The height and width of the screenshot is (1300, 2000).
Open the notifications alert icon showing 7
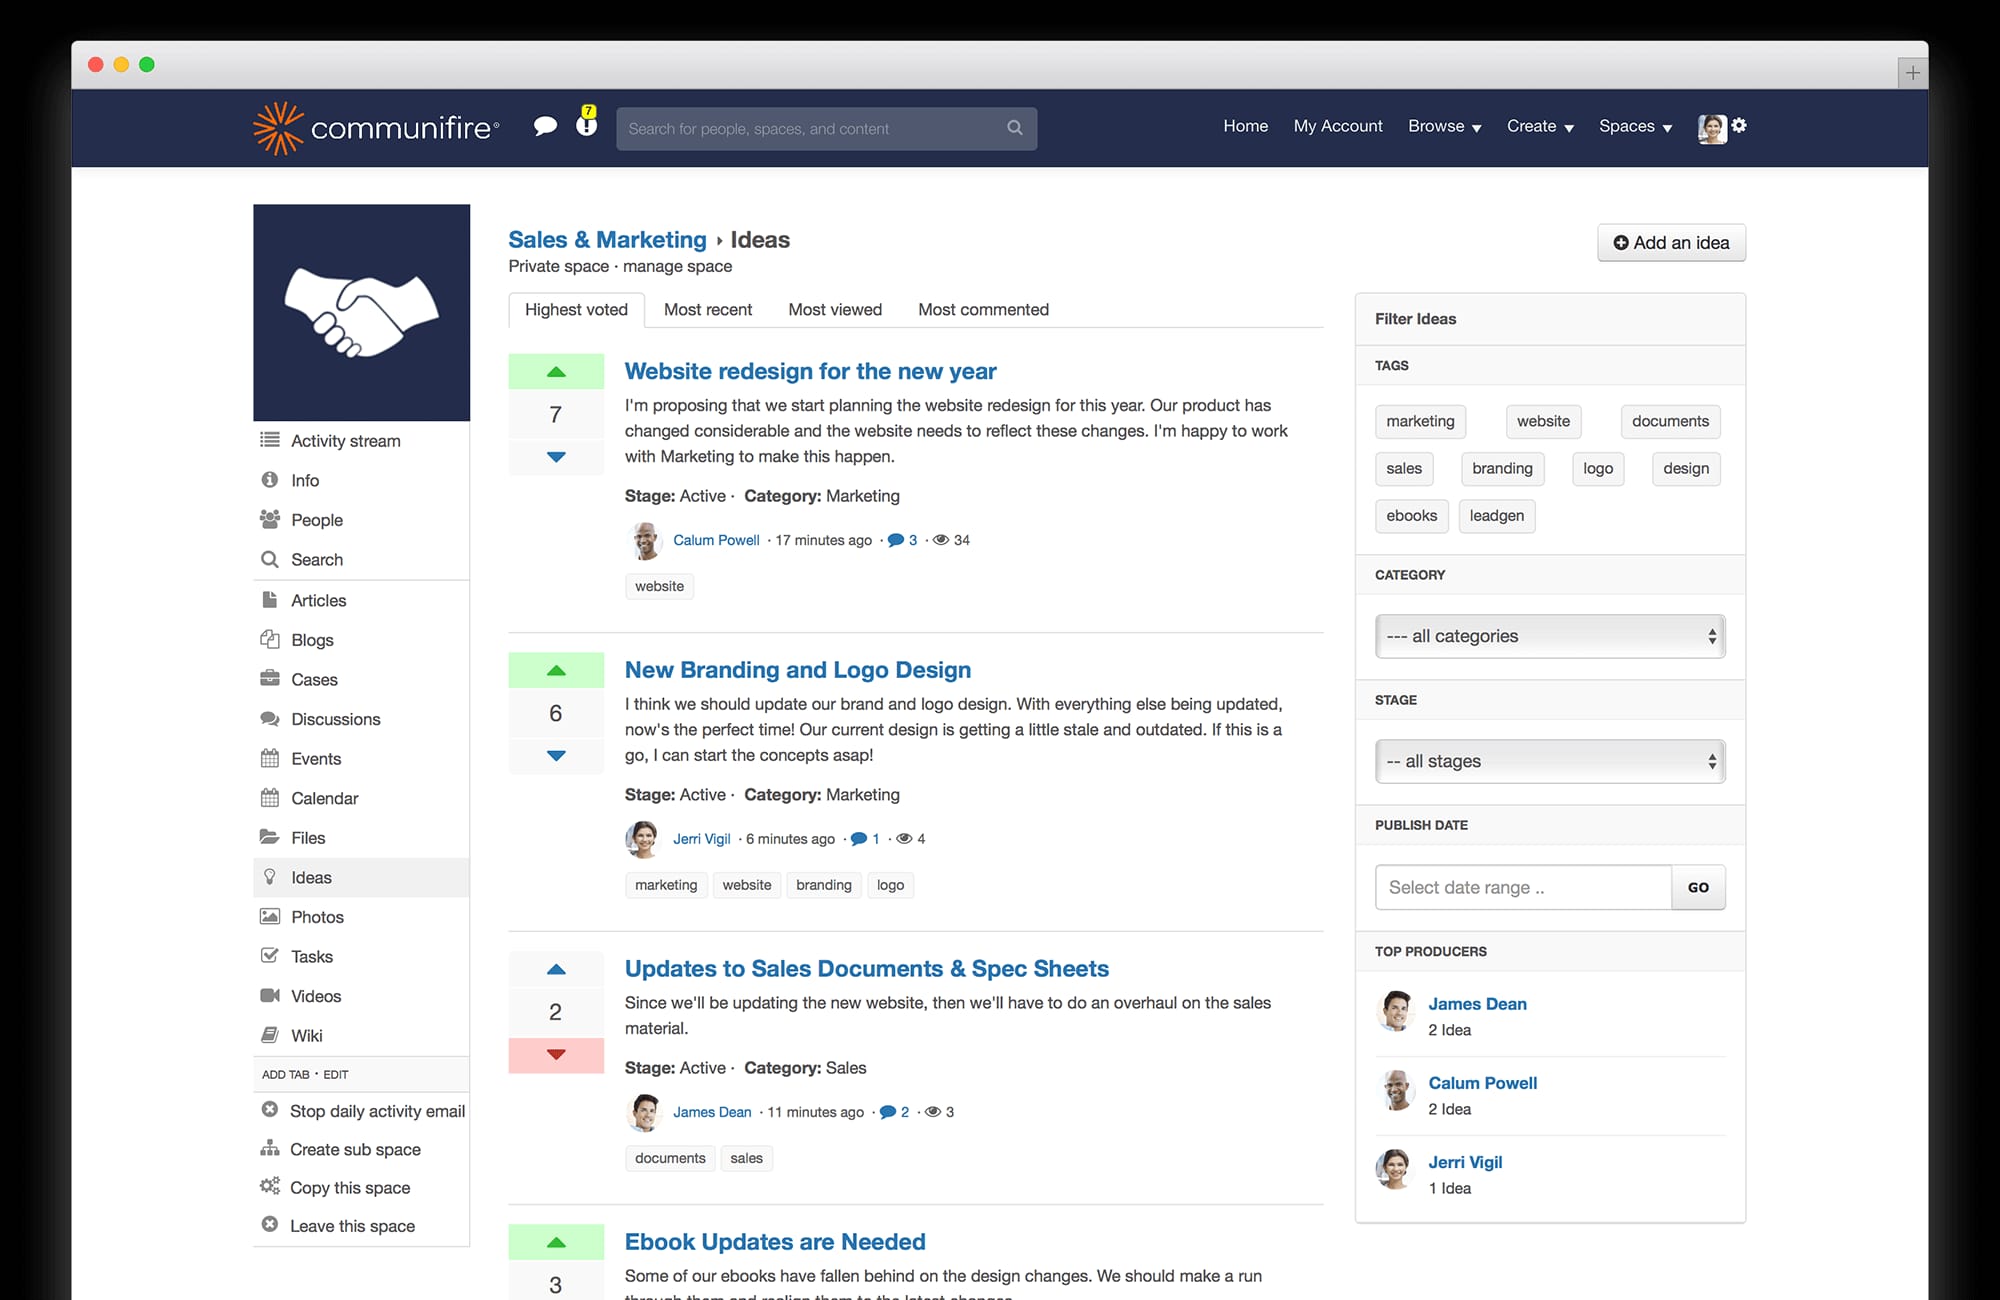click(587, 121)
